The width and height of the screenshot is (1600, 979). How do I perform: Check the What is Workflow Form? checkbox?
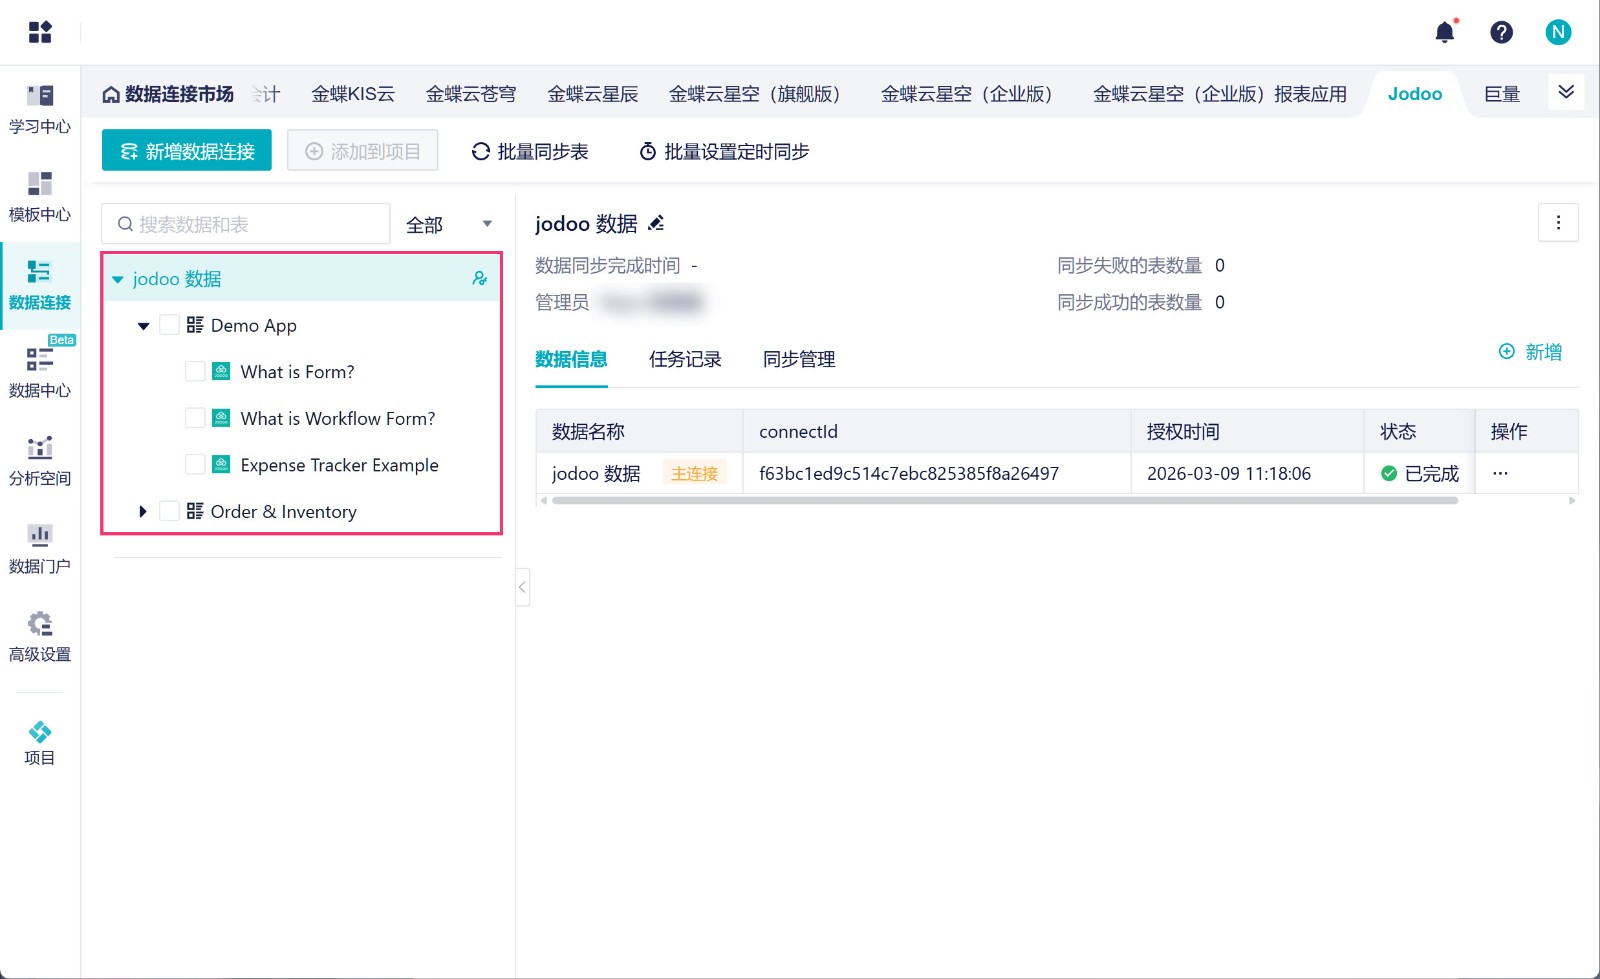point(195,418)
